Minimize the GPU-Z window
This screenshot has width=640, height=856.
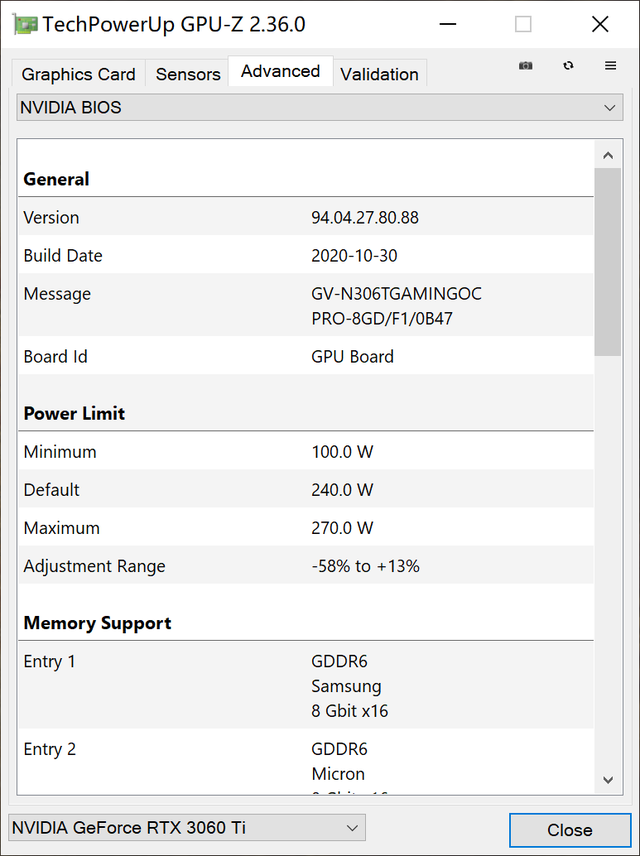447,25
